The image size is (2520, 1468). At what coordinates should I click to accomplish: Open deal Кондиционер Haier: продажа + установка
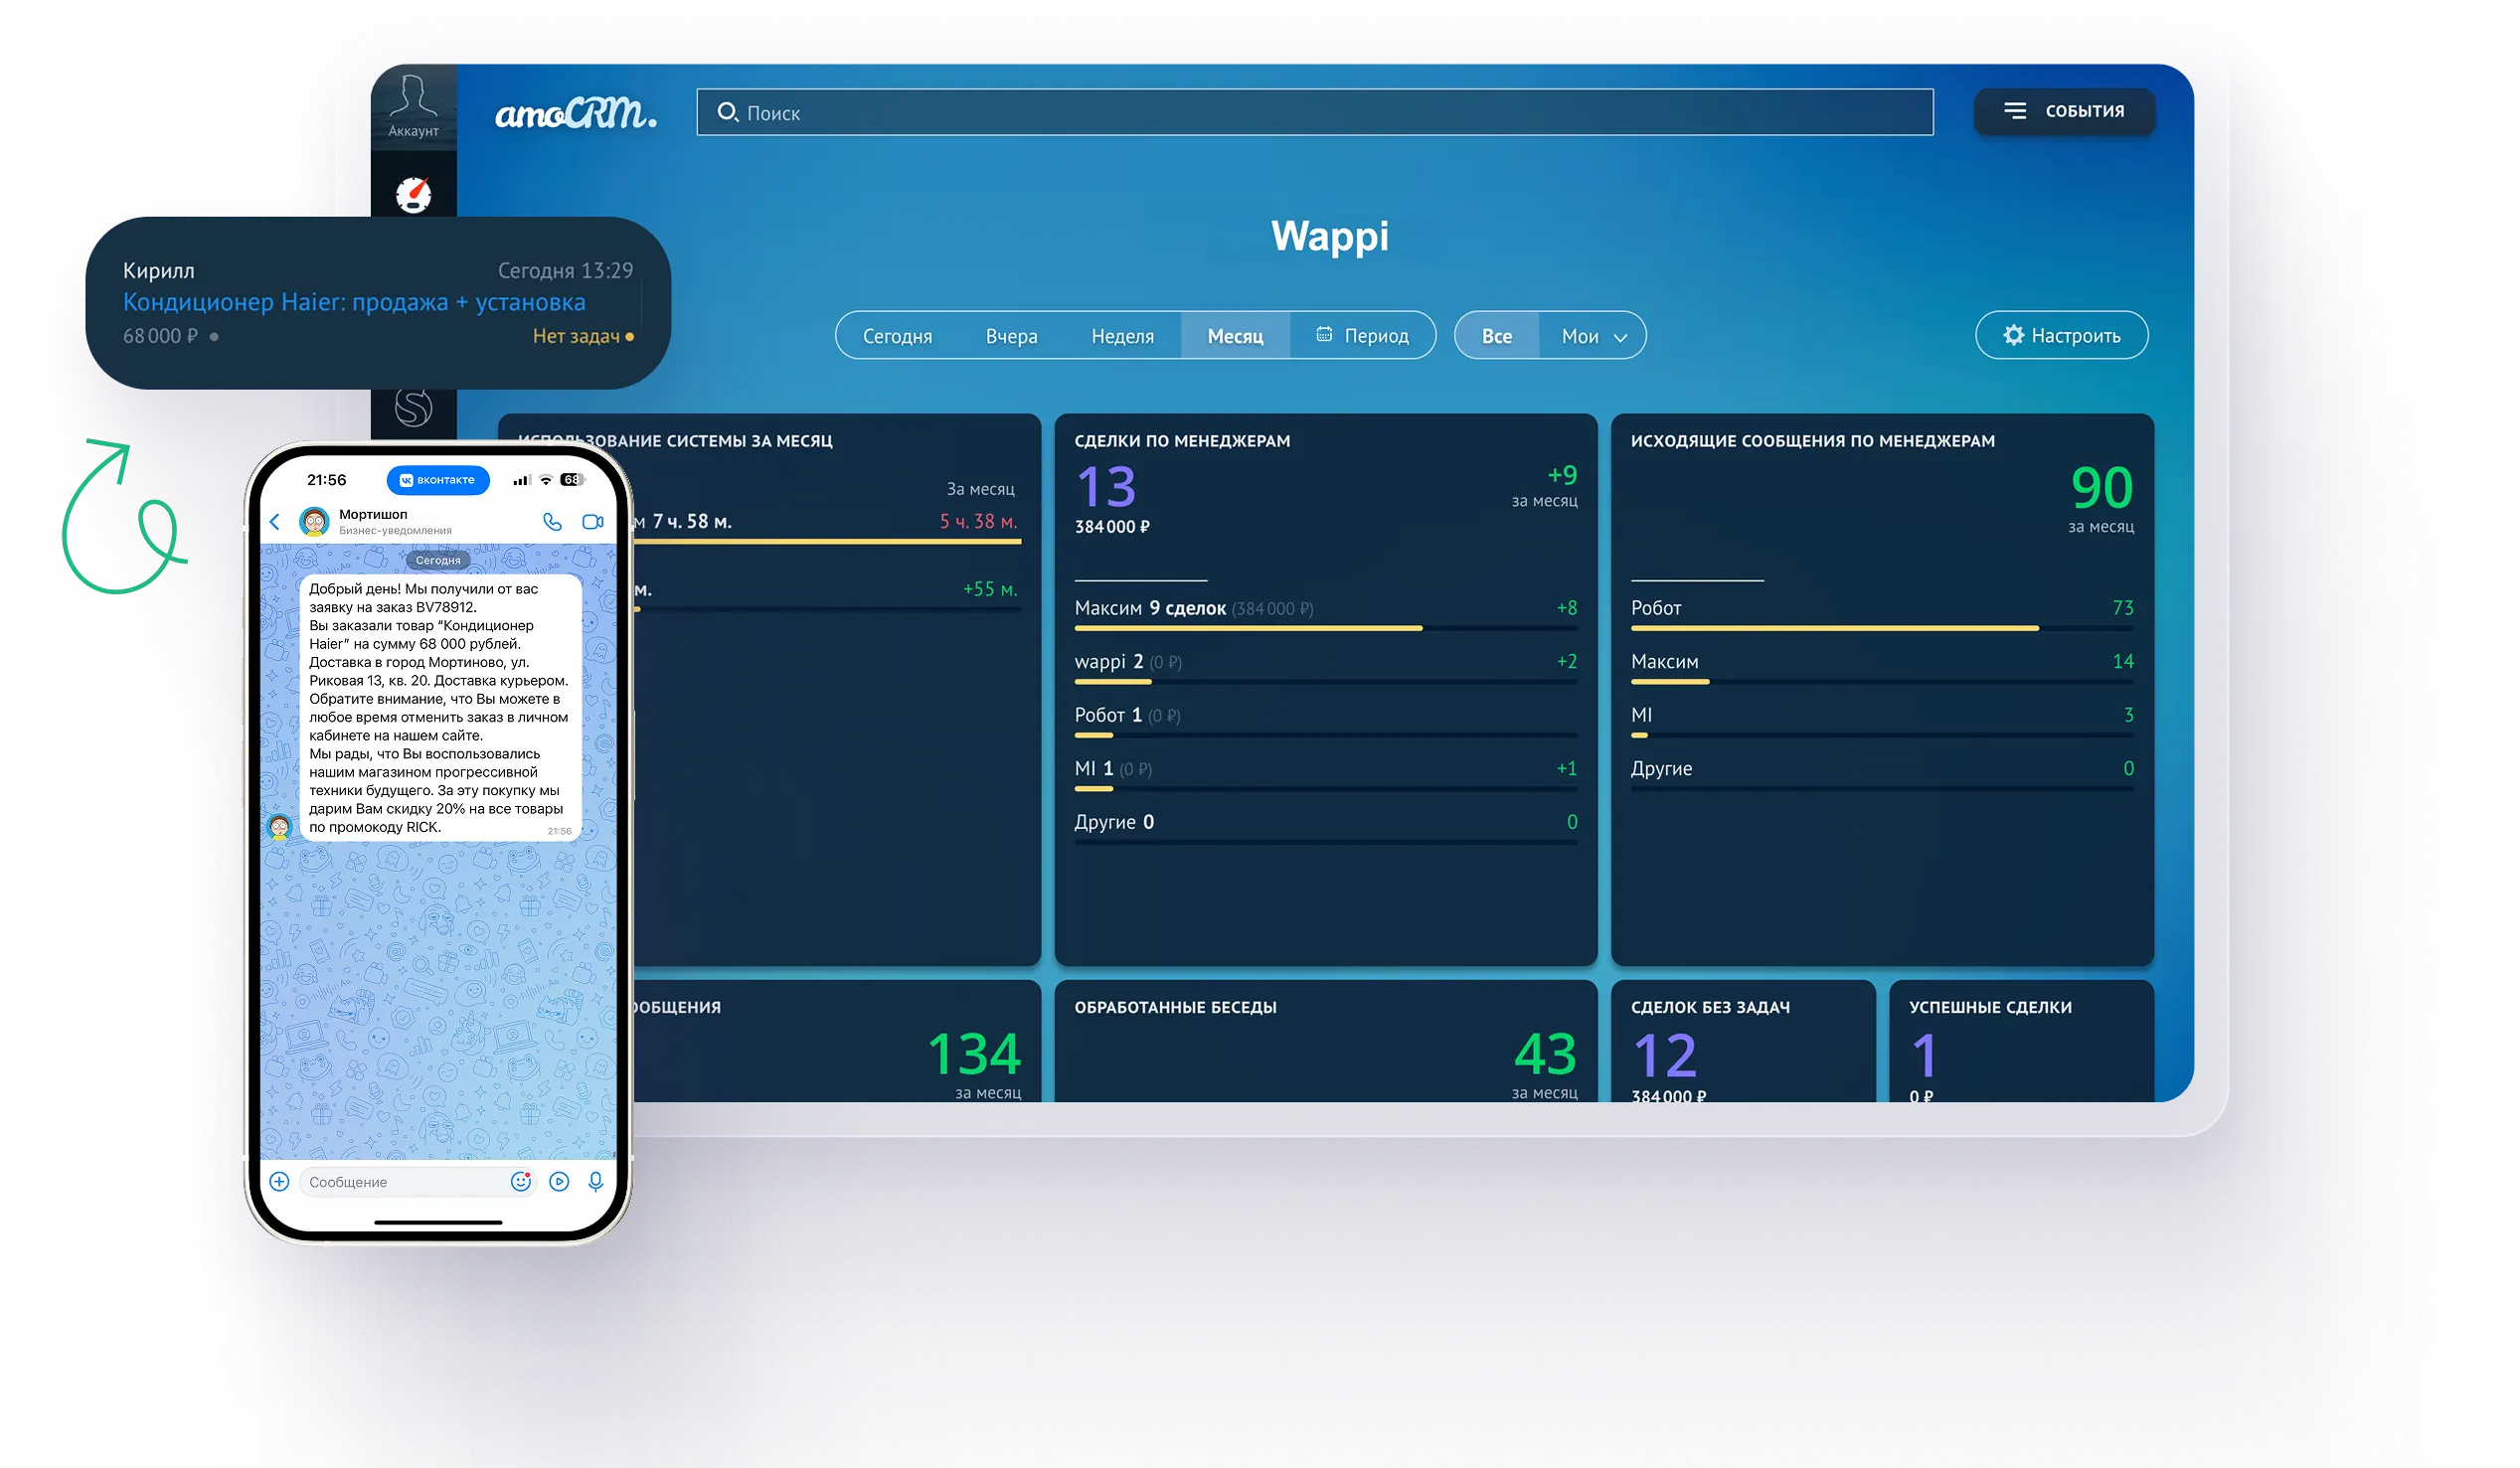(354, 302)
